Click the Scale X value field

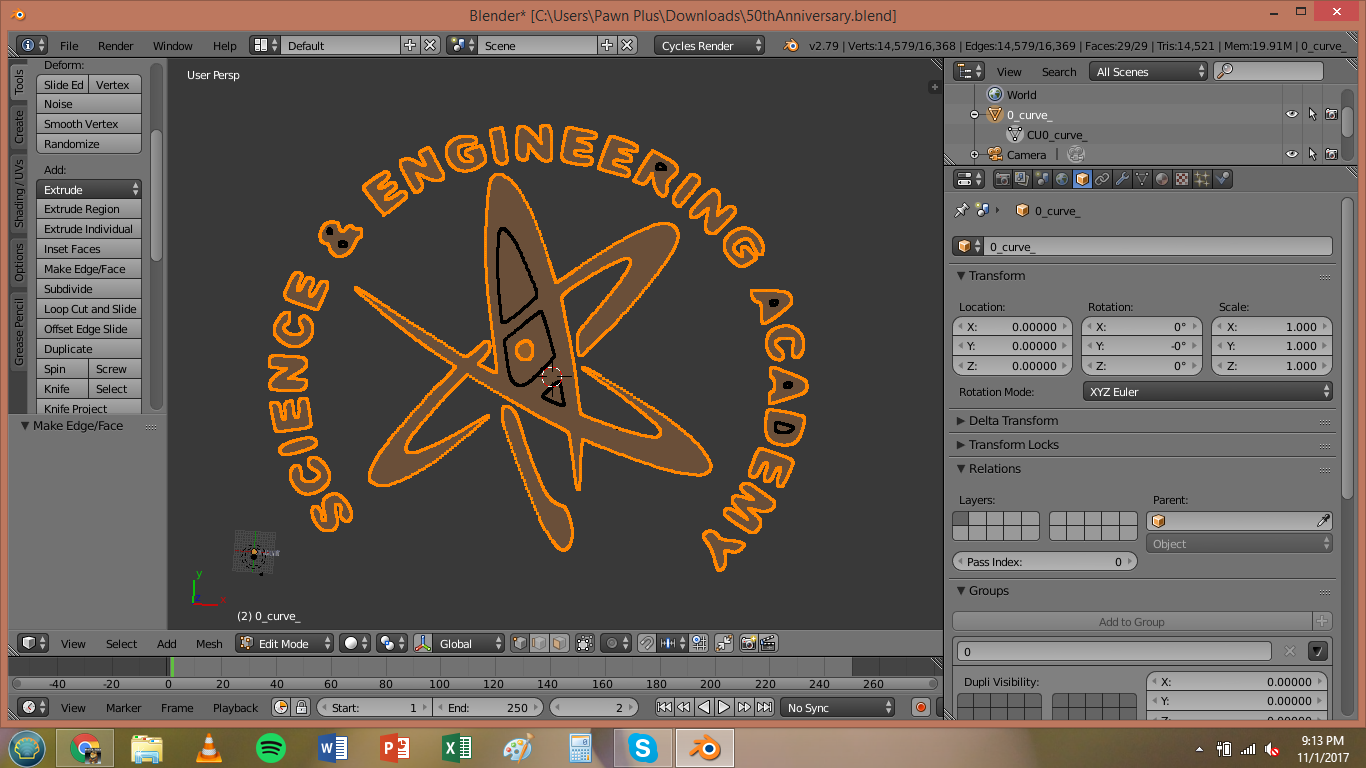(x=1272, y=326)
